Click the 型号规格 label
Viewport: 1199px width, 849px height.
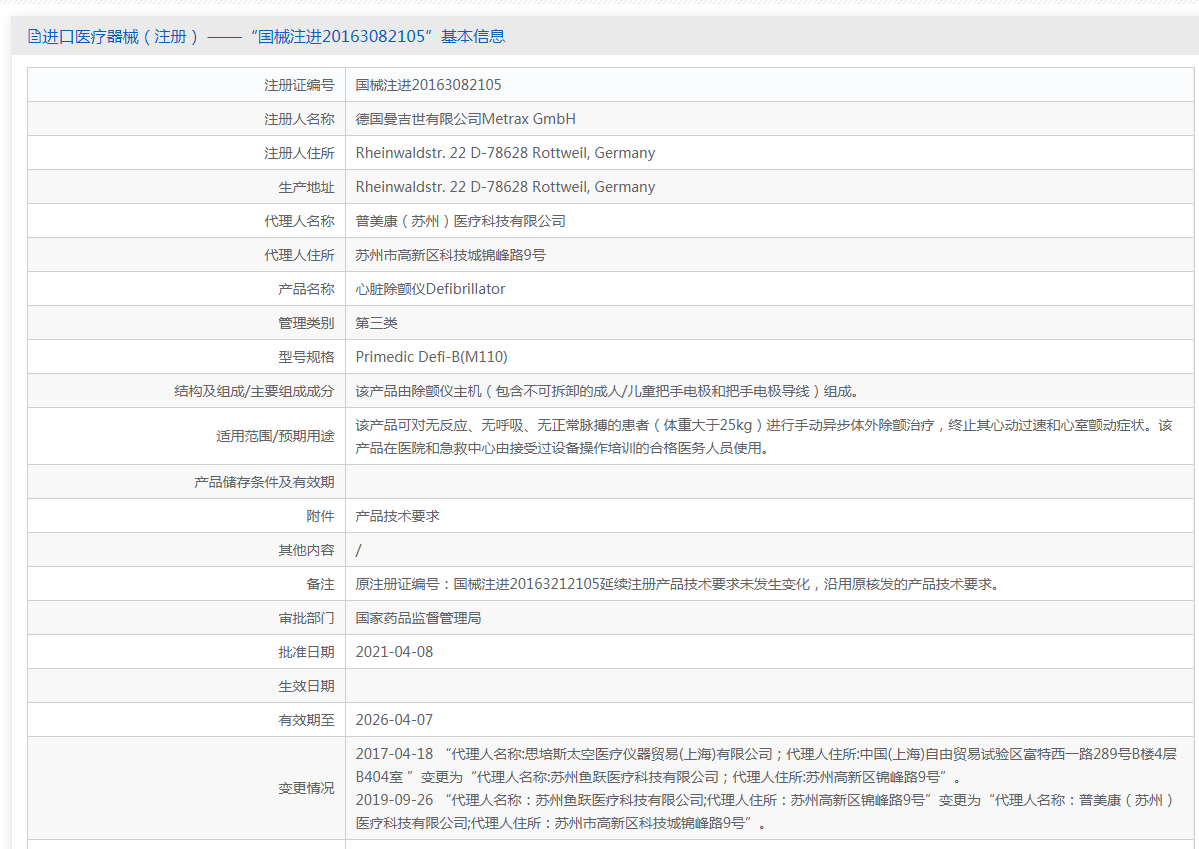[x=306, y=356]
